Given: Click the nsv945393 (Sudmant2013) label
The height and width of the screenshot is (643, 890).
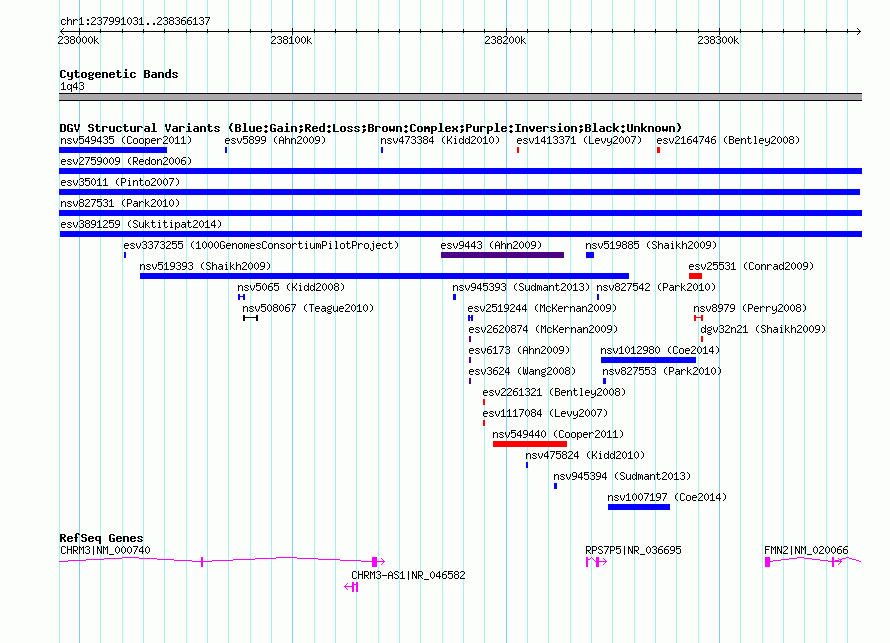Looking at the screenshot, I should click(x=521, y=287).
